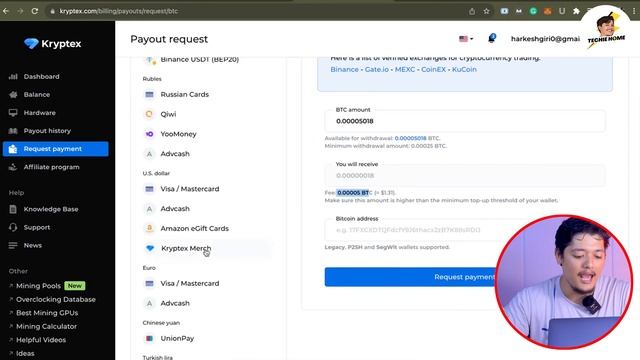Click the Dashboard chart icon
640x360 pixels.
(x=13, y=76)
